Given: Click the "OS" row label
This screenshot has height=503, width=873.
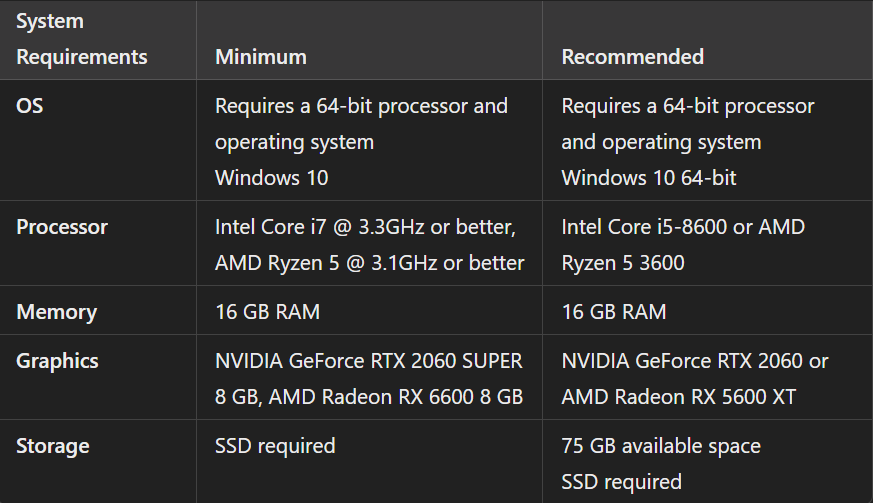Looking at the screenshot, I should tap(30, 106).
